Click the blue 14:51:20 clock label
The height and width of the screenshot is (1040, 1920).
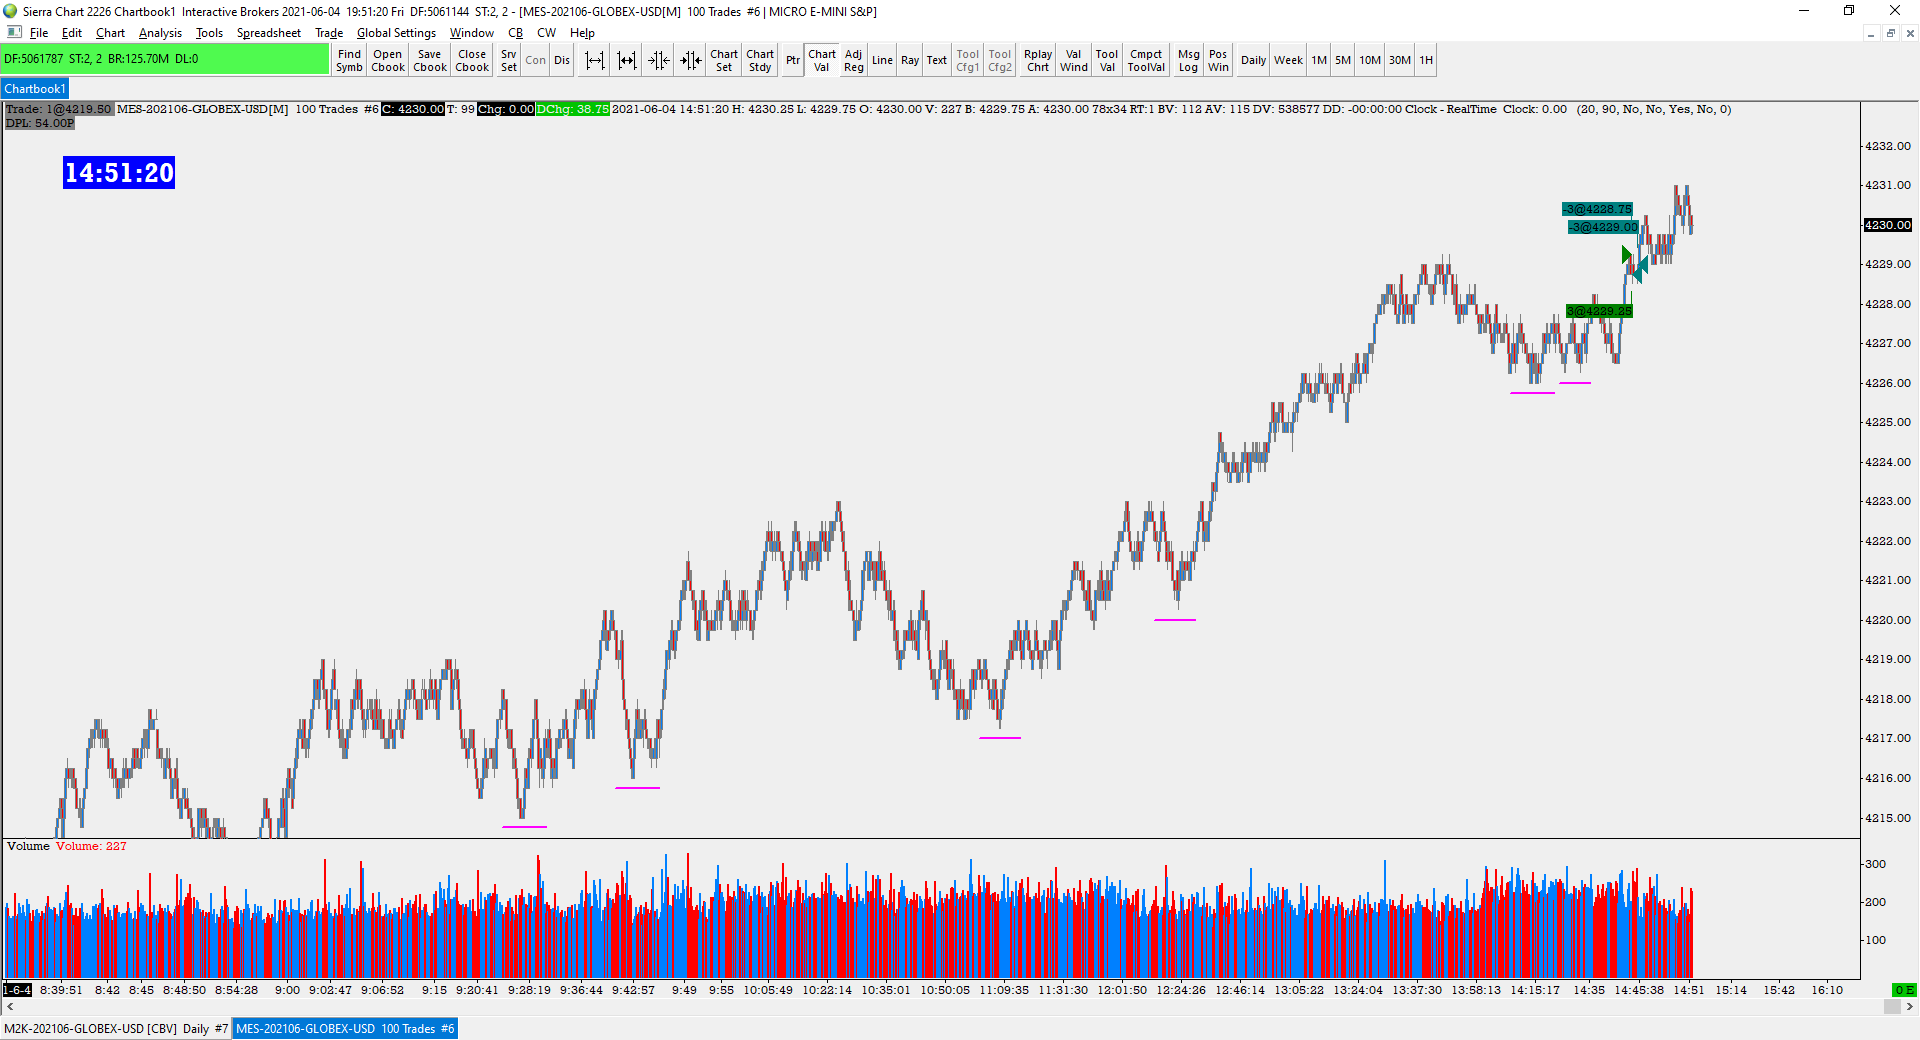(x=119, y=173)
